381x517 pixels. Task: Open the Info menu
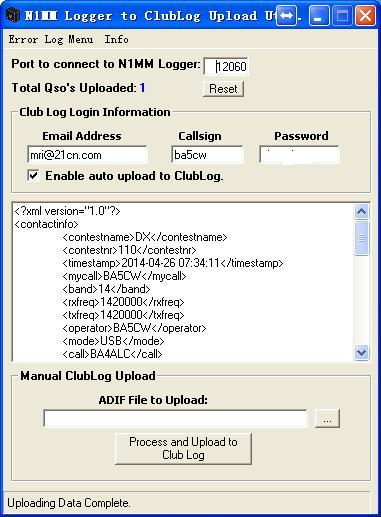point(116,39)
